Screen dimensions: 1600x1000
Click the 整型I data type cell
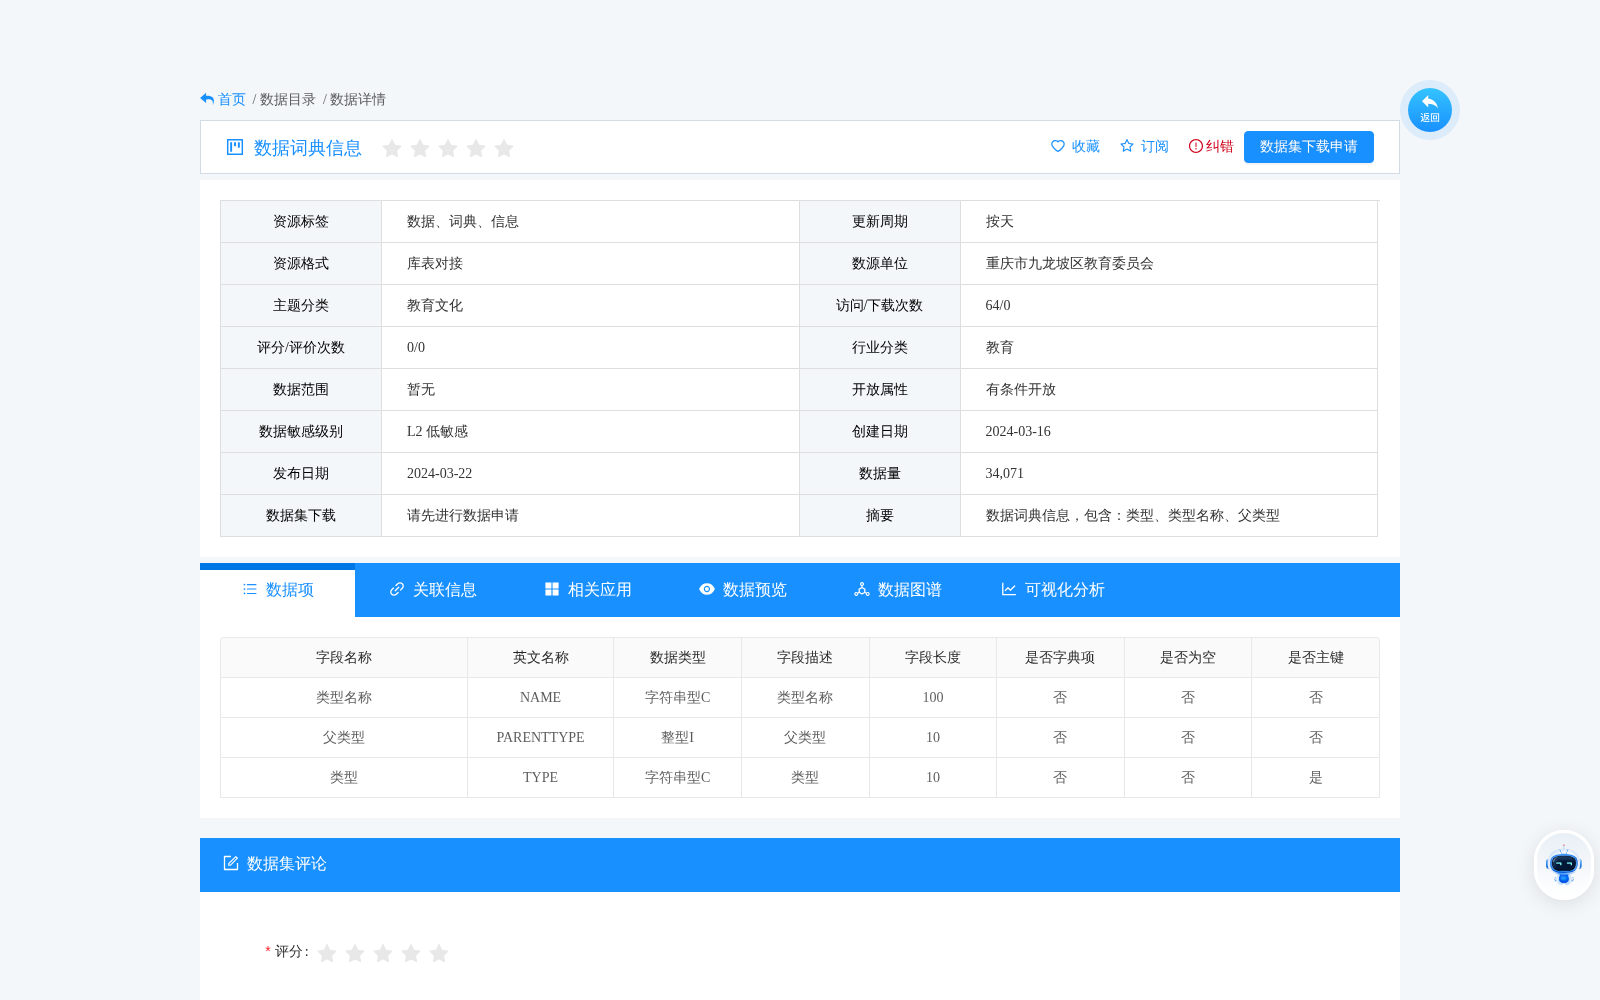pos(677,737)
